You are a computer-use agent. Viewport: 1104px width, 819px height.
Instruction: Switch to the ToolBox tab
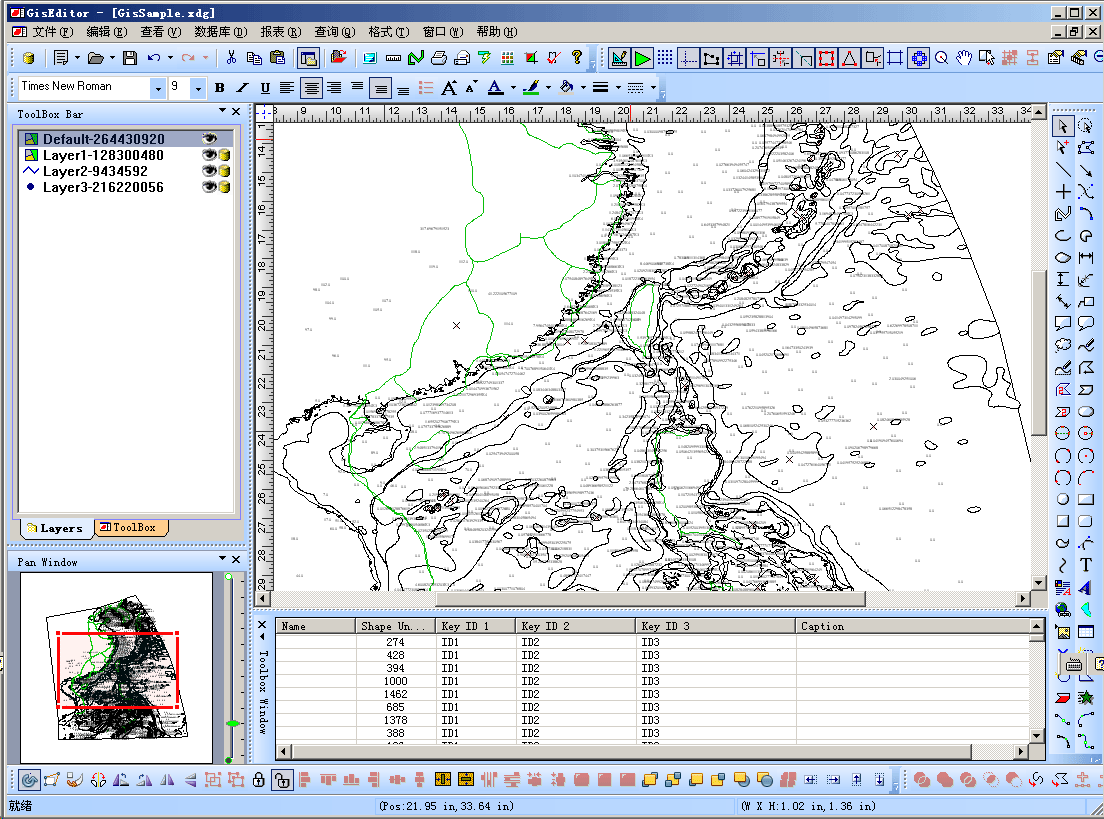131,527
